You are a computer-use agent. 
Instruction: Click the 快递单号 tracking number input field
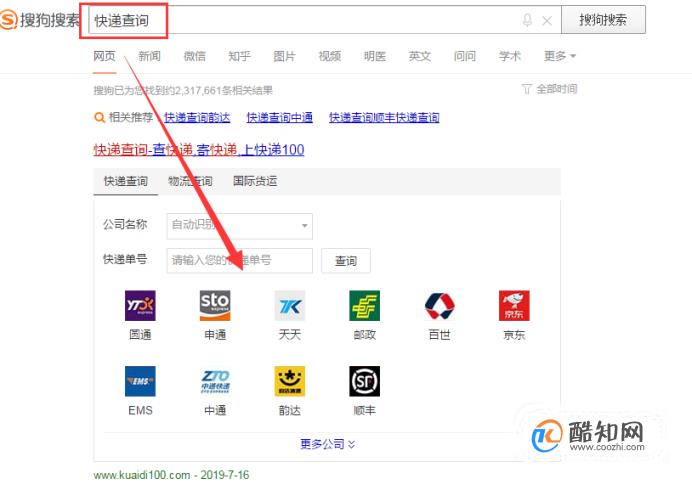click(240, 260)
